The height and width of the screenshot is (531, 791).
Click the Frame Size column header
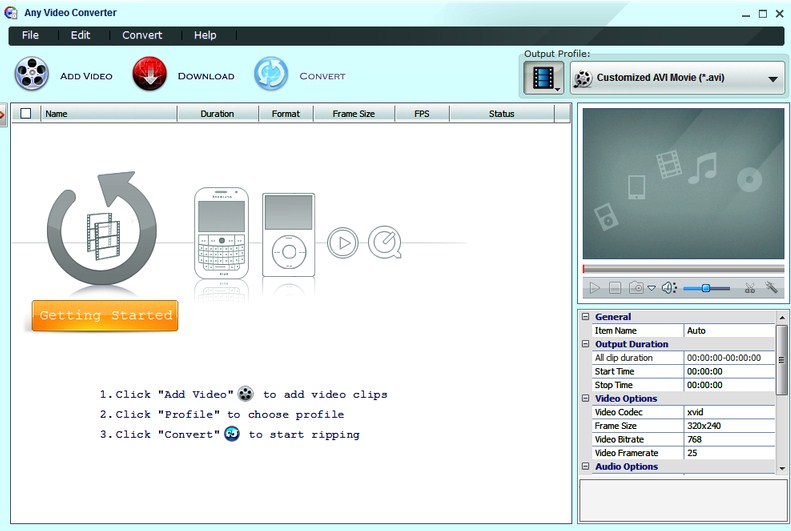pos(354,114)
